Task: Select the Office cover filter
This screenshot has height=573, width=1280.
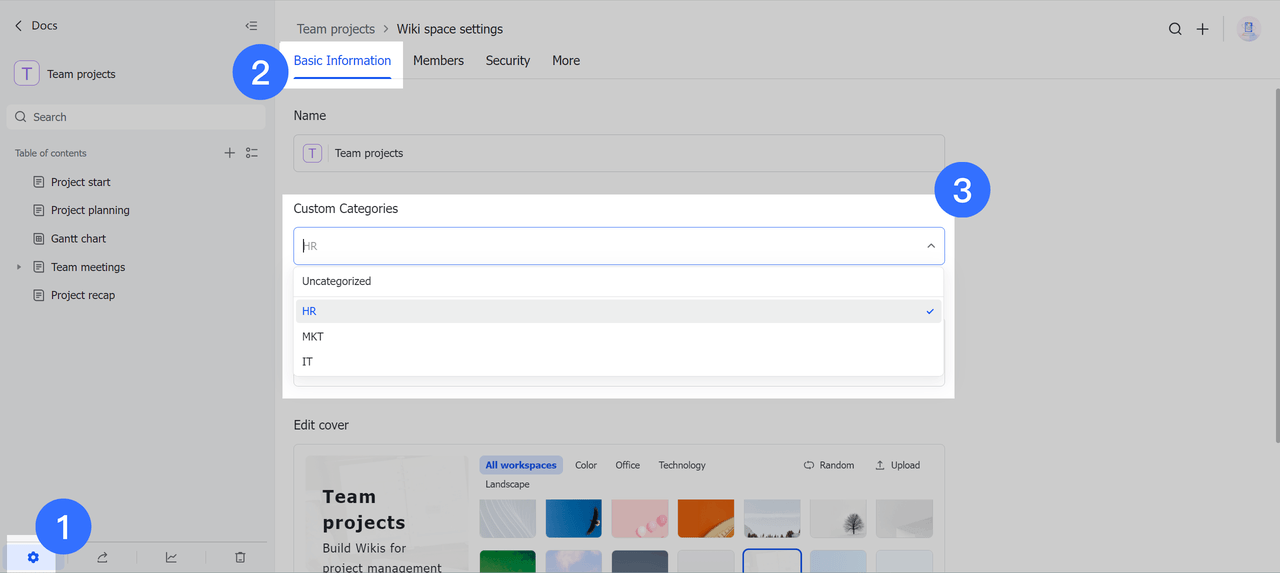Action: pyautogui.click(x=628, y=465)
